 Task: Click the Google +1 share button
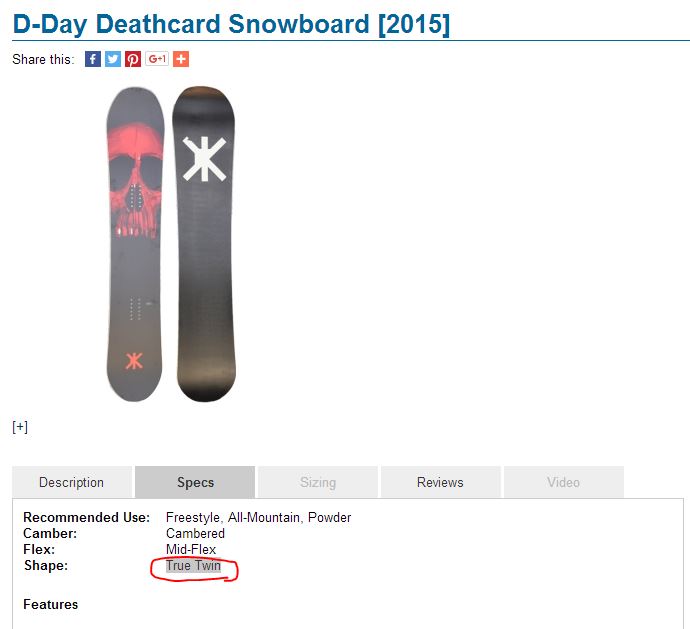click(x=157, y=59)
